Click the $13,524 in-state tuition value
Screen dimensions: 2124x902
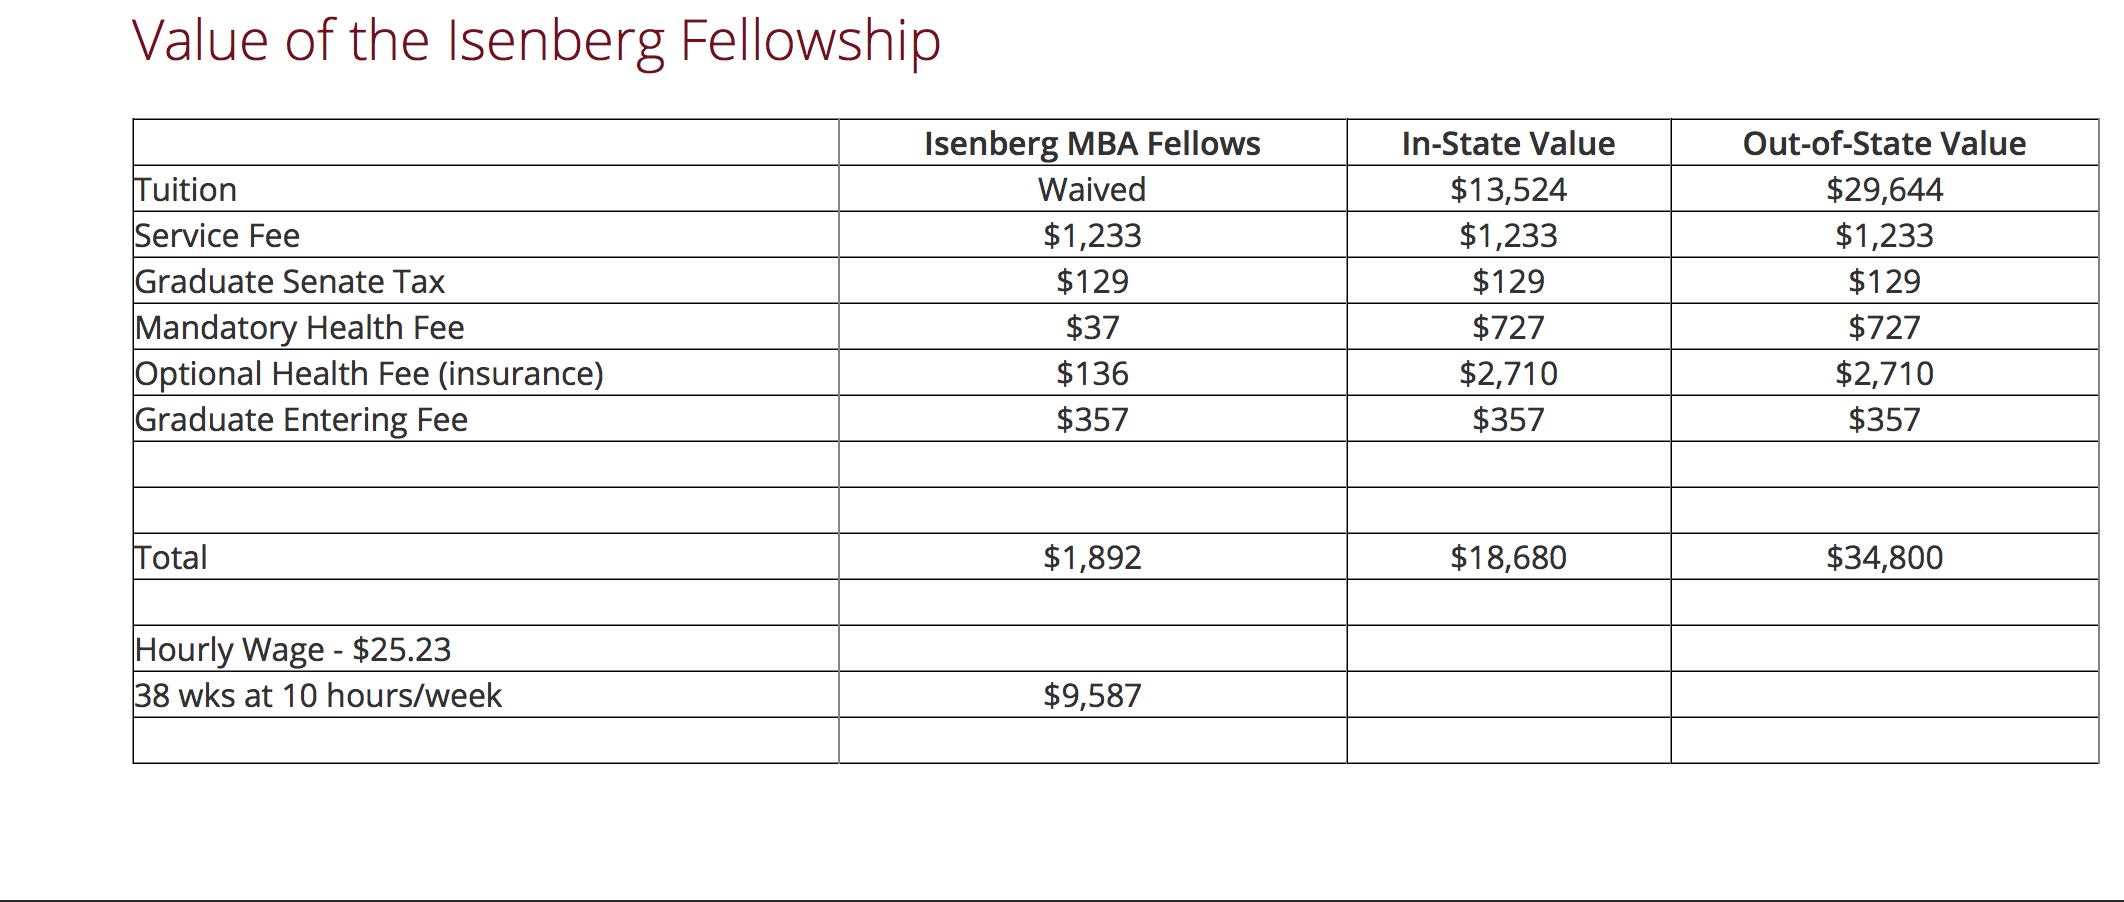(1508, 190)
